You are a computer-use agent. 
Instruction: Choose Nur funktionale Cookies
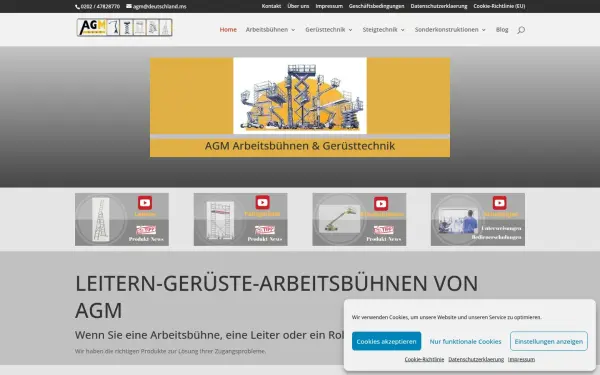(x=465, y=341)
